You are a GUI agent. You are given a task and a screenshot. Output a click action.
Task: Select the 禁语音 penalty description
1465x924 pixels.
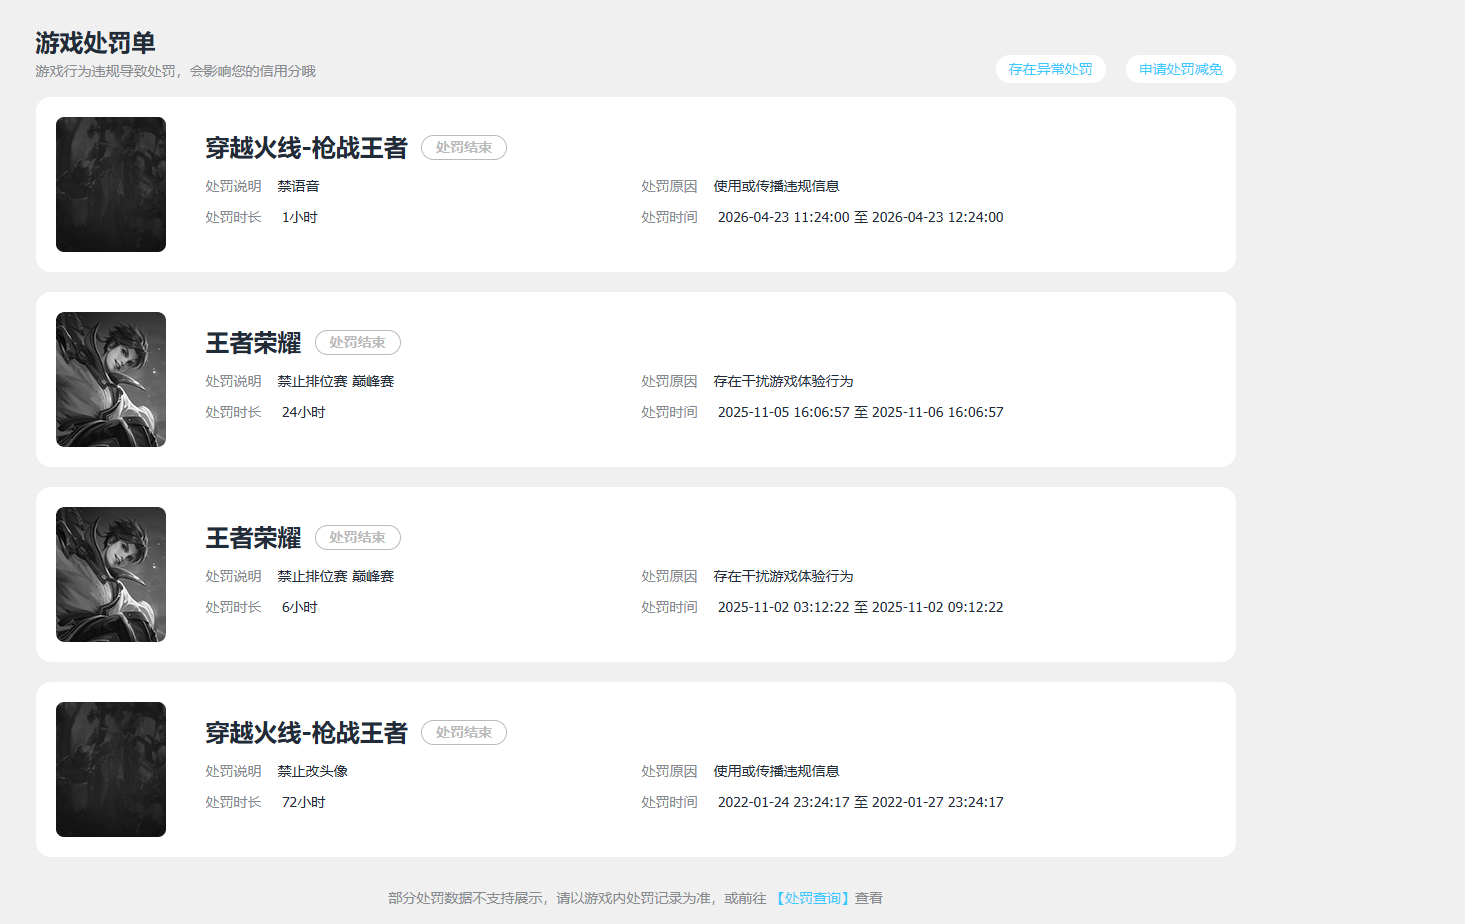click(299, 186)
